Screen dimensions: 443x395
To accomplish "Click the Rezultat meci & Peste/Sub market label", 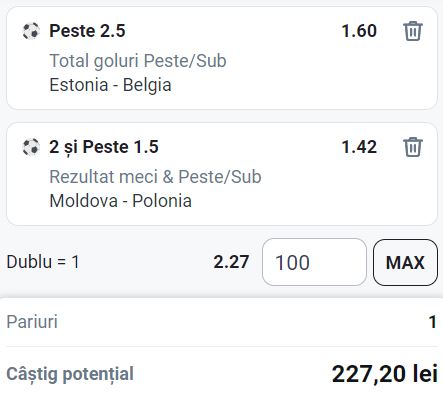I will pos(155,177).
